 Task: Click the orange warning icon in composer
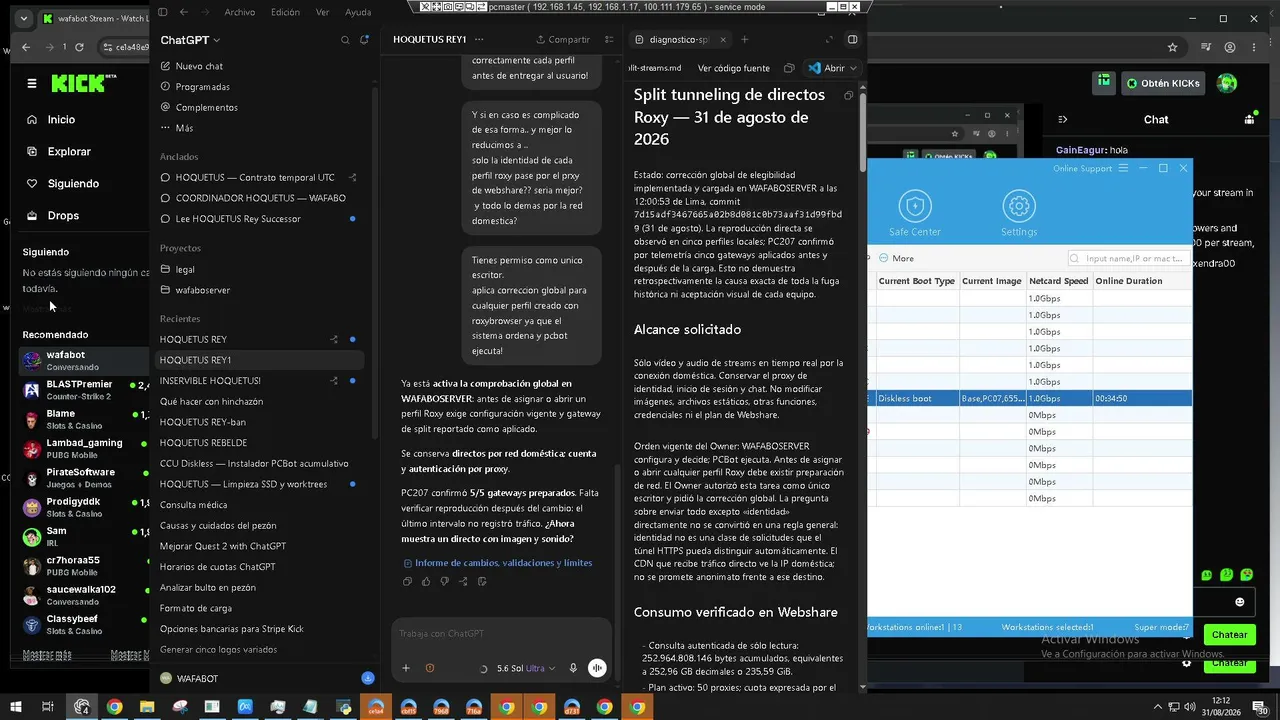[x=430, y=668]
